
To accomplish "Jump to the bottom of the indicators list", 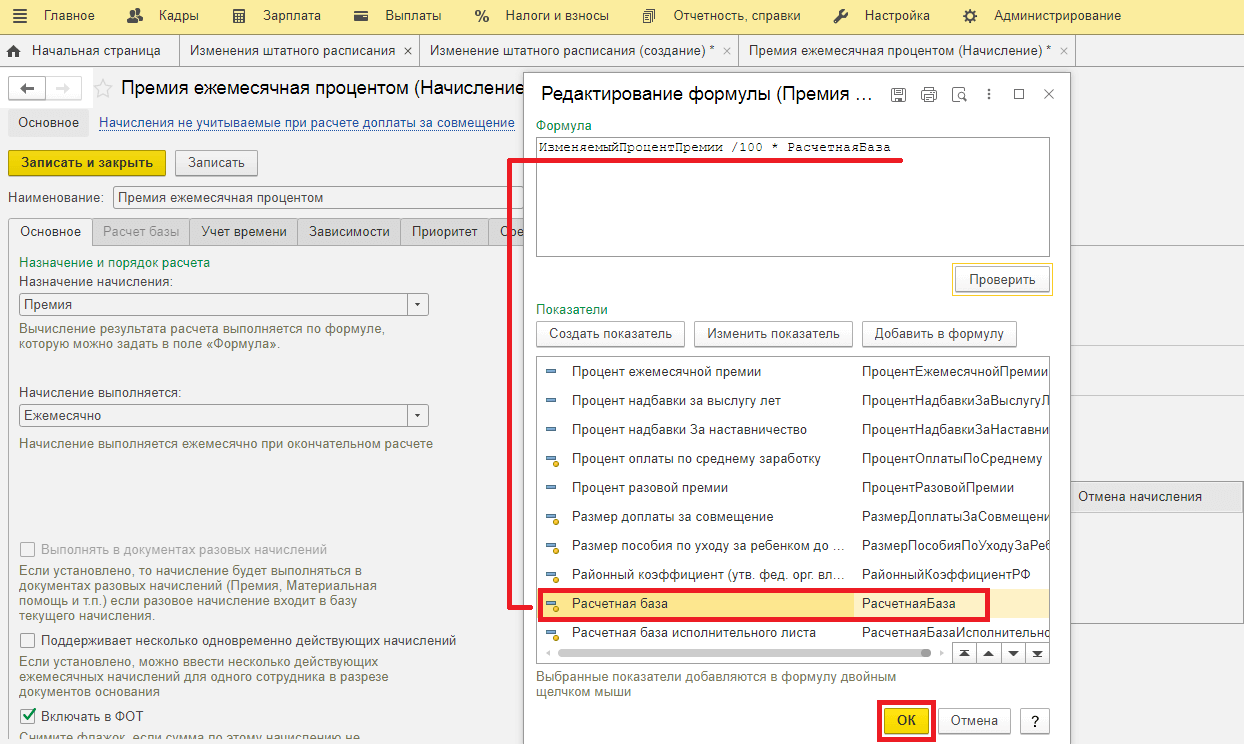I will tap(1038, 653).
